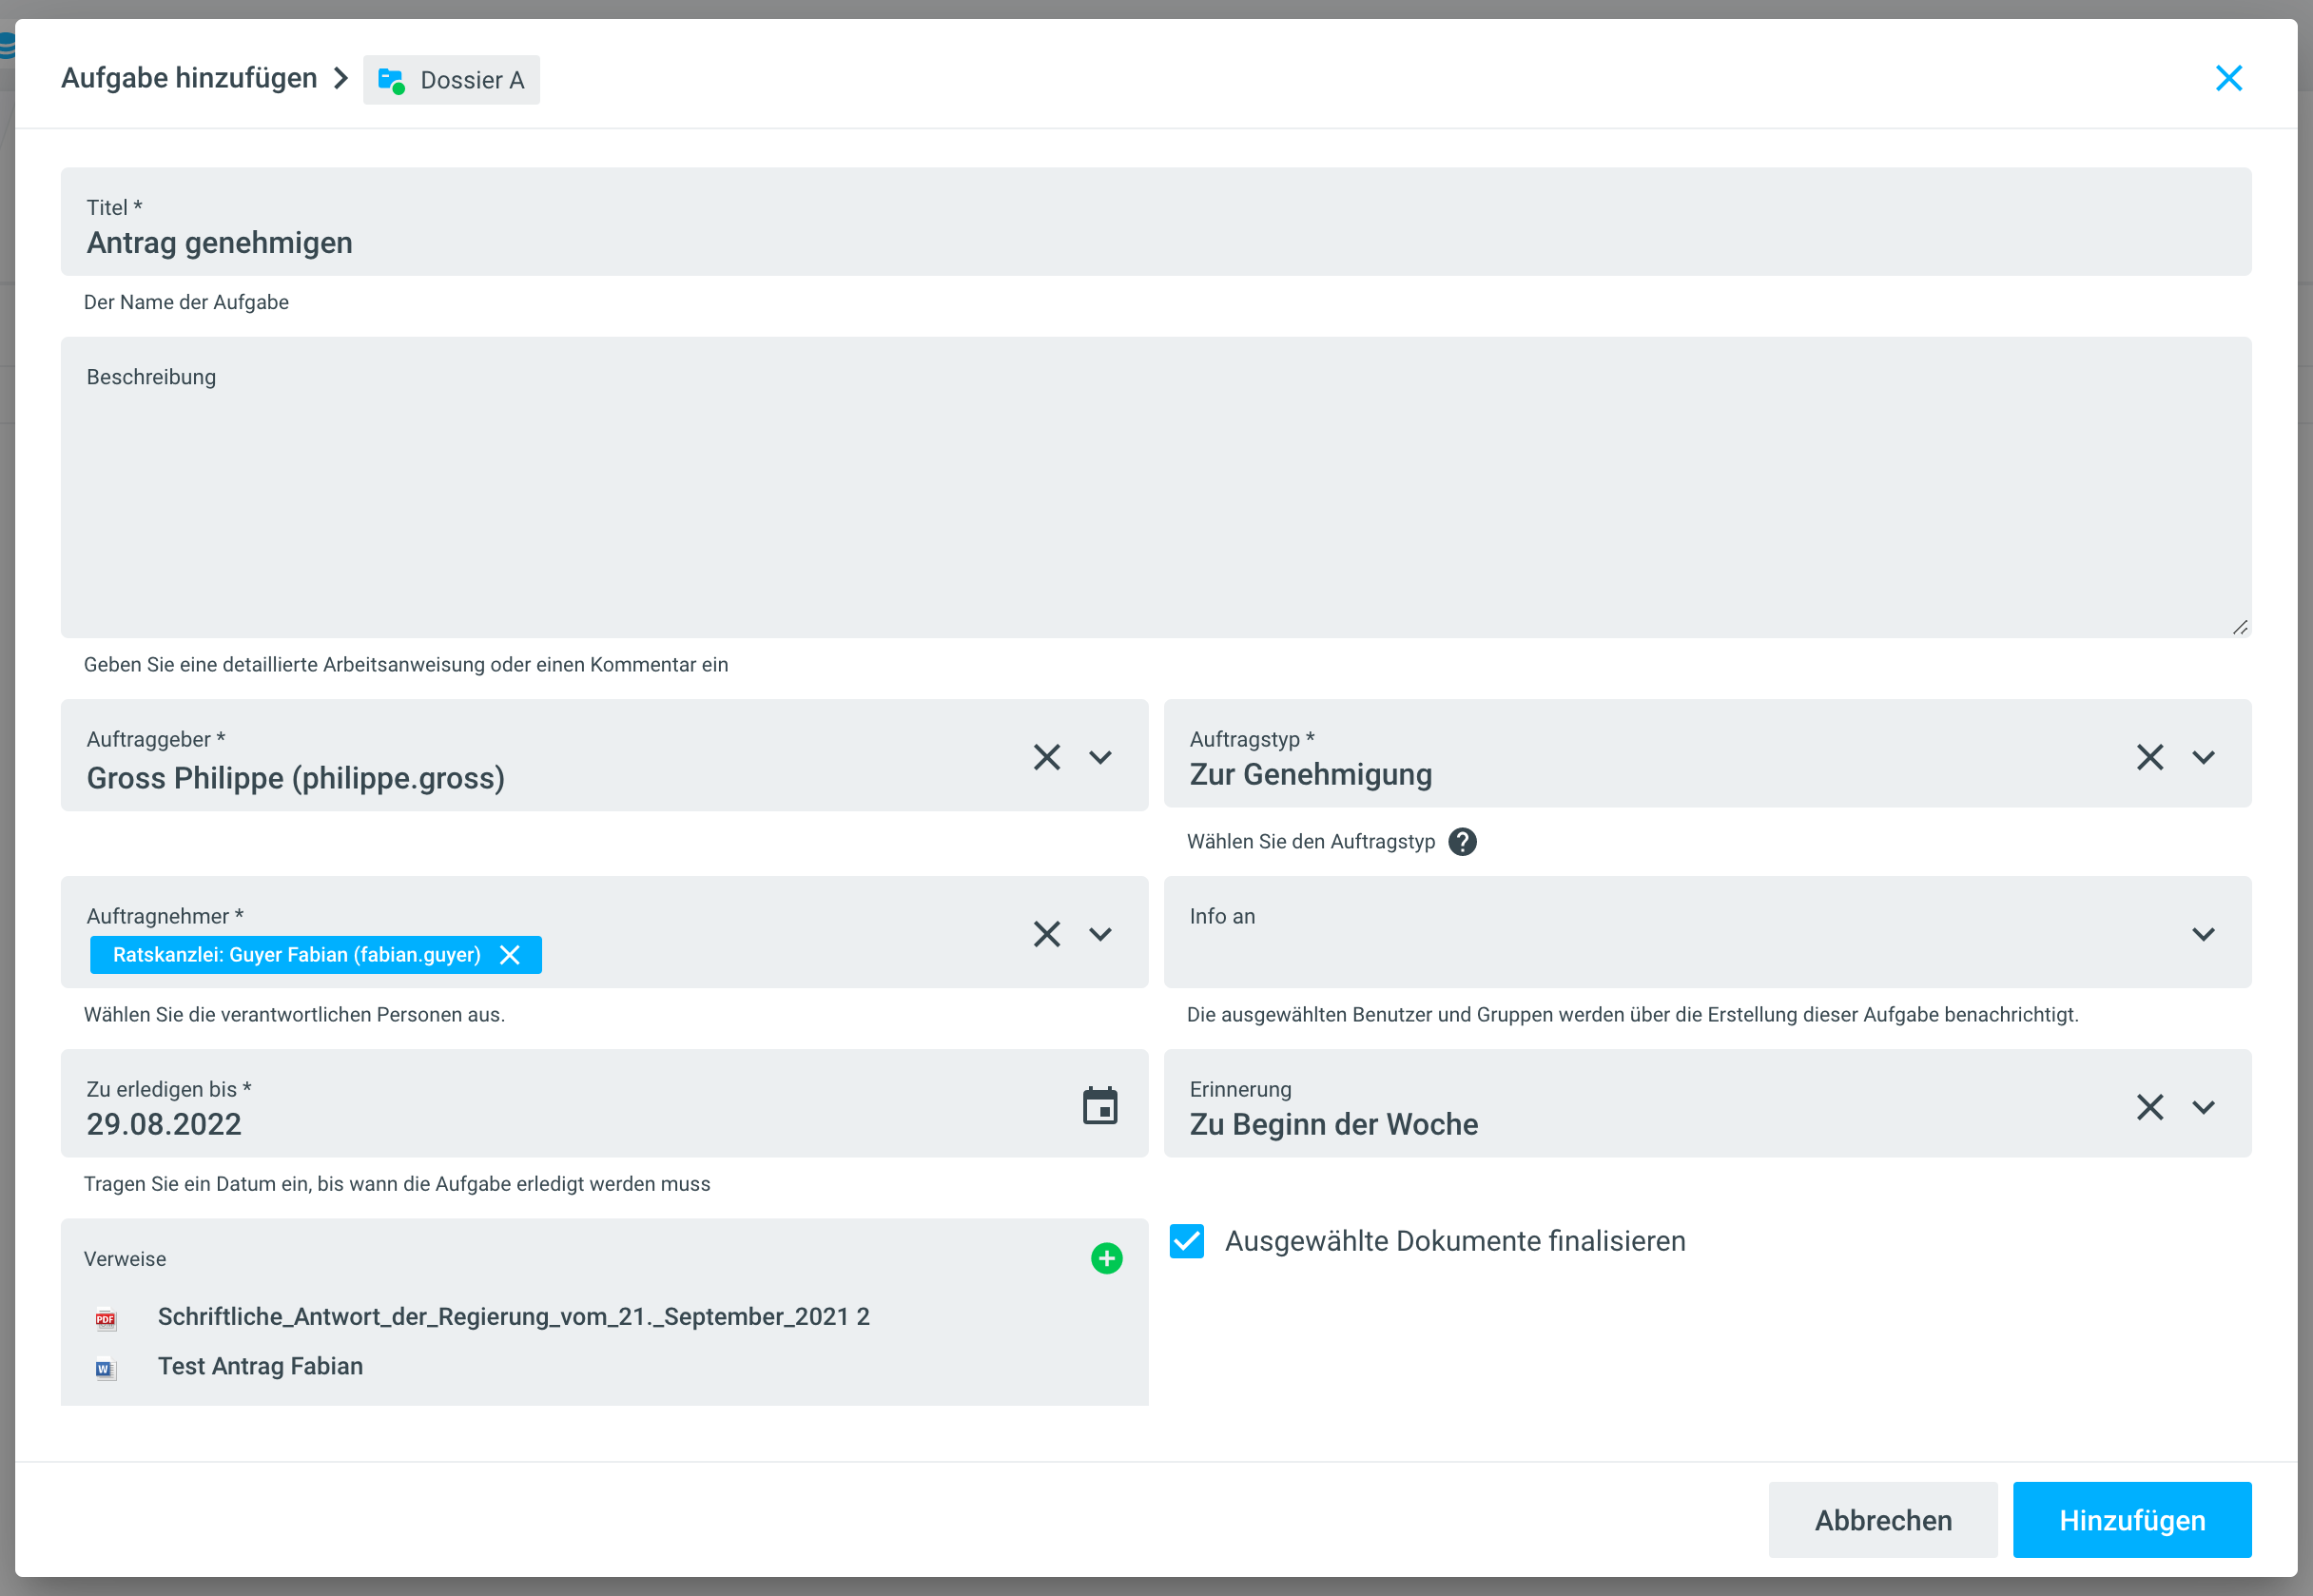Viewport: 2313px width, 1596px height.
Task: Open the Auftragstyp dropdown arrow
Action: click(2203, 757)
